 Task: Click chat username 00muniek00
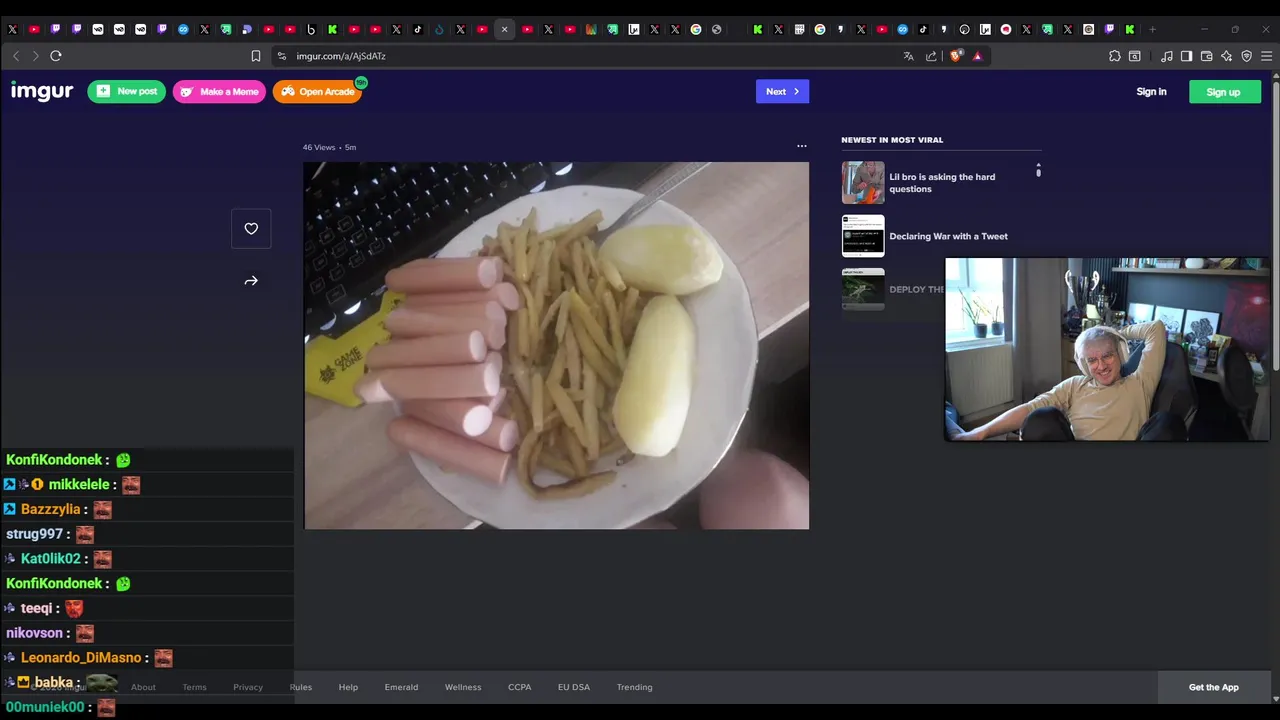[45, 707]
